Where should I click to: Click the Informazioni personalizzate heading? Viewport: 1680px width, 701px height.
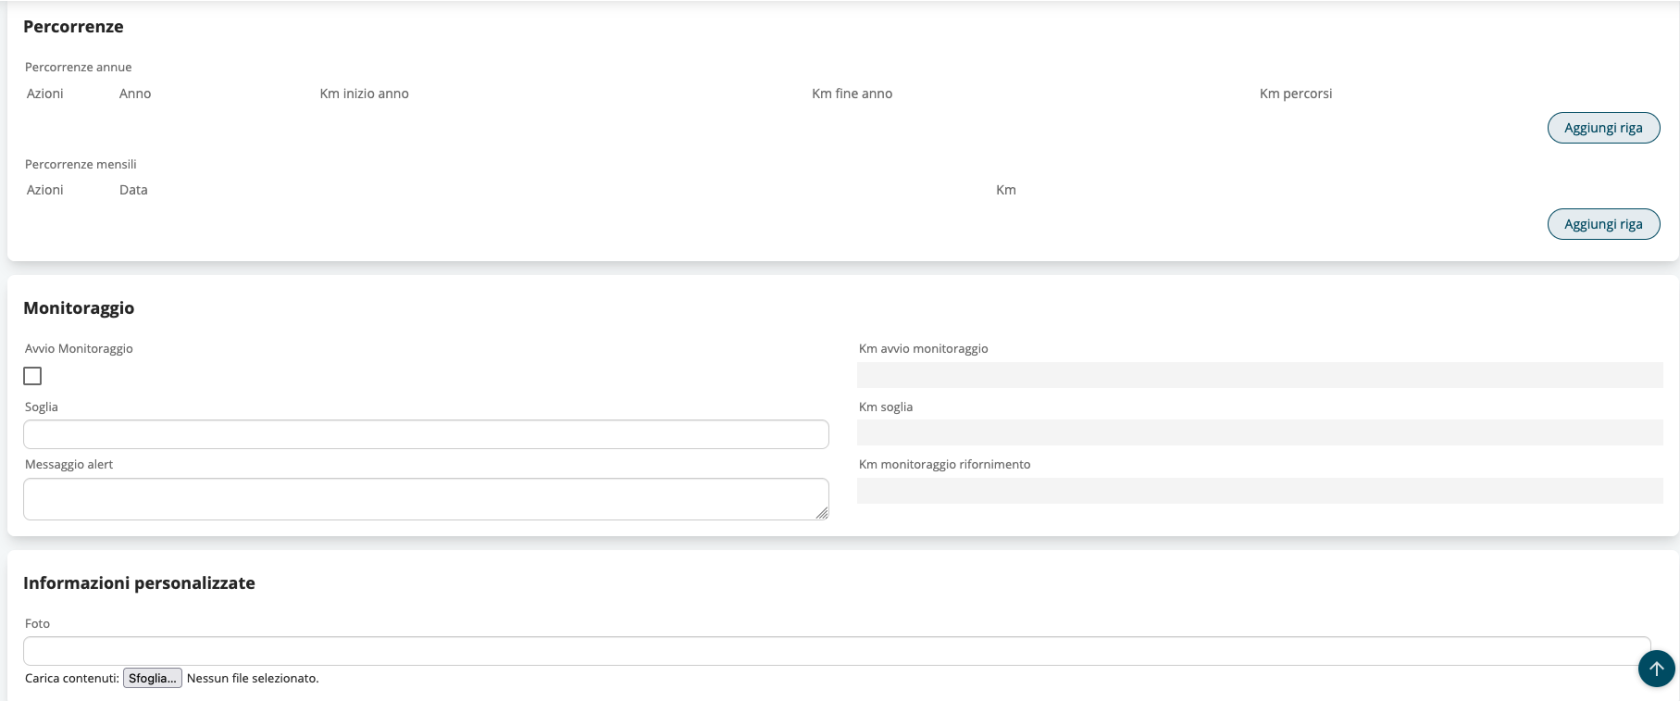tap(139, 583)
